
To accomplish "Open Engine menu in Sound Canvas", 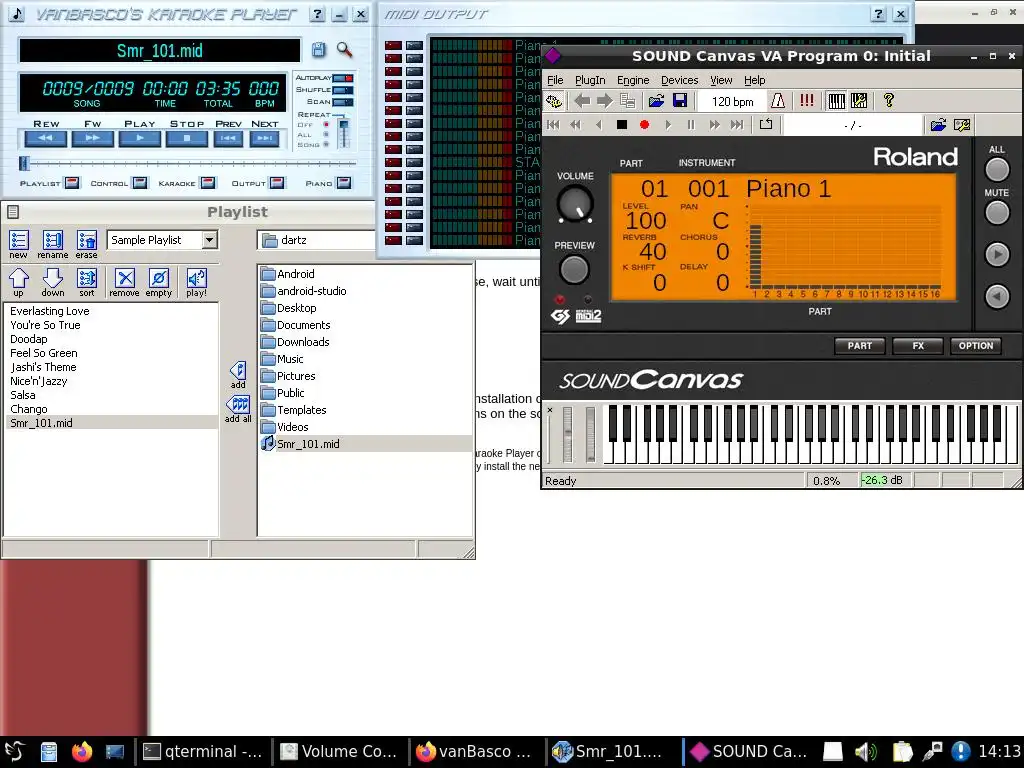I will (633, 80).
